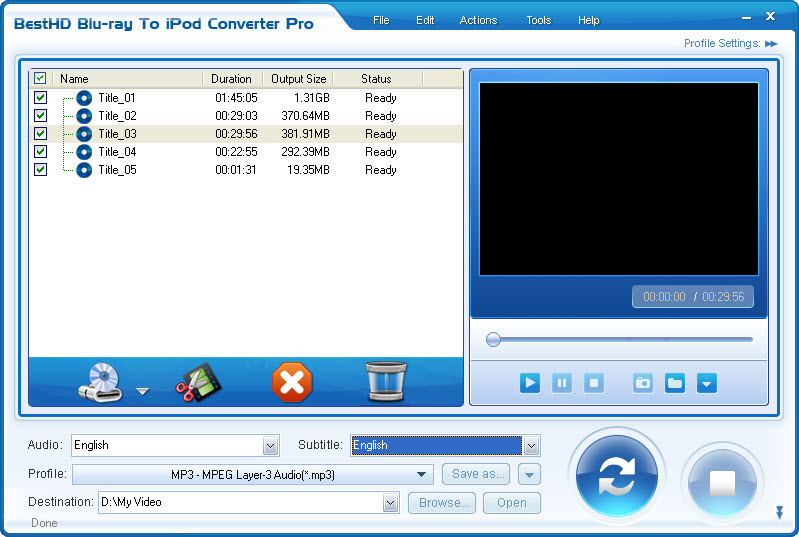Open the dropdown arrow beside Save as

coord(529,474)
